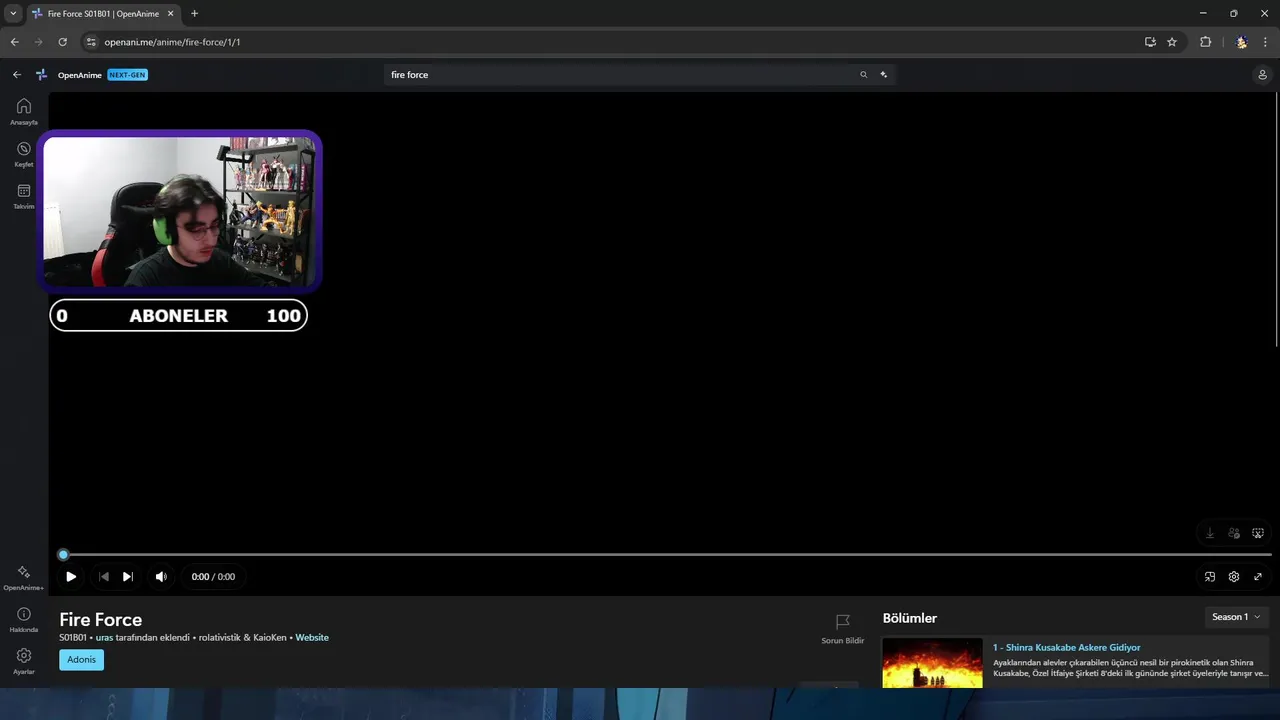Go back with the in-app back arrow
This screenshot has height=720, width=1280.
[17, 75]
